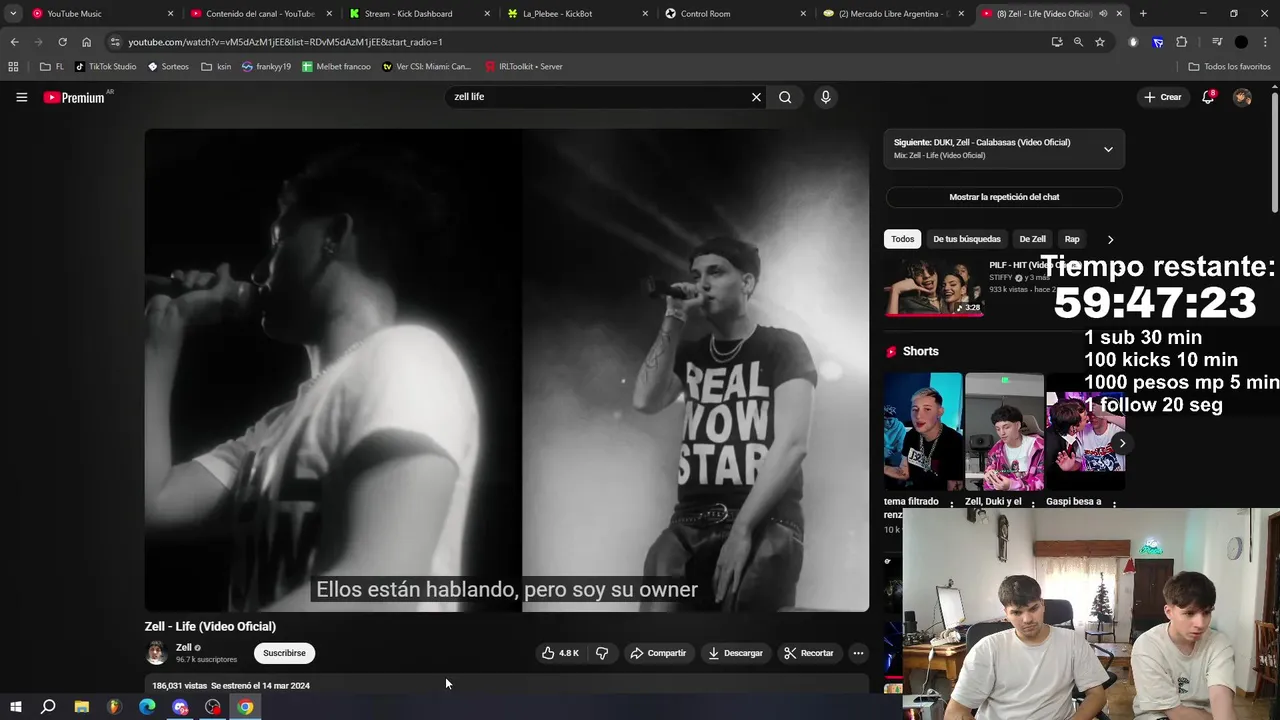Image resolution: width=1280 pixels, height=720 pixels.
Task: Open FL Studio from taskbar
Action: [x=114, y=707]
